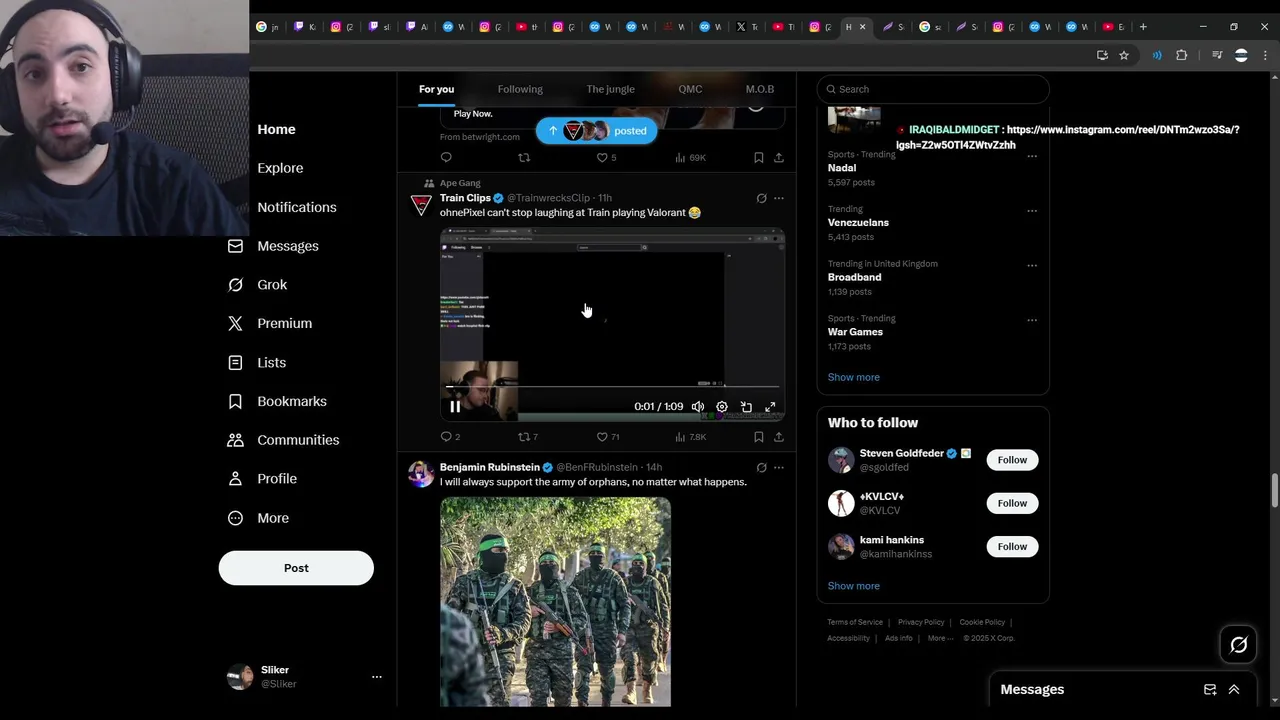View Train Clips post analytics 7.8K

(691, 437)
